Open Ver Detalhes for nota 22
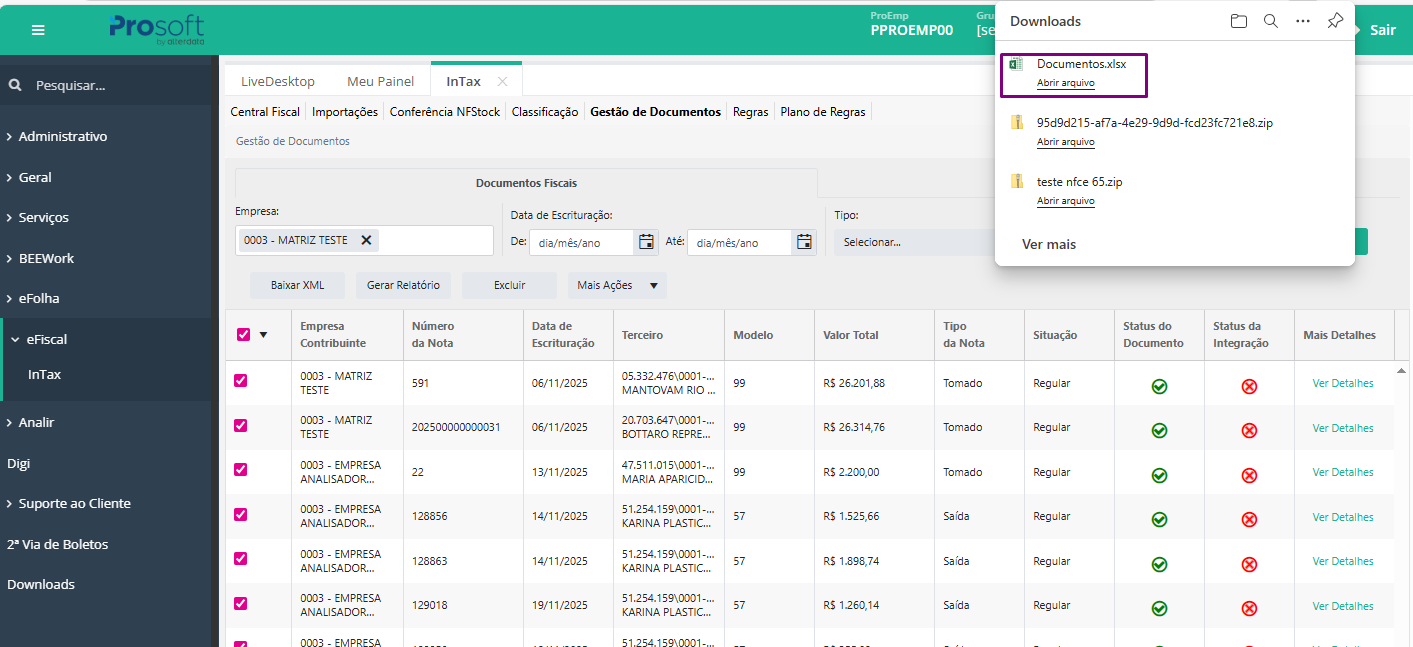The height and width of the screenshot is (647, 1413). 1342,472
